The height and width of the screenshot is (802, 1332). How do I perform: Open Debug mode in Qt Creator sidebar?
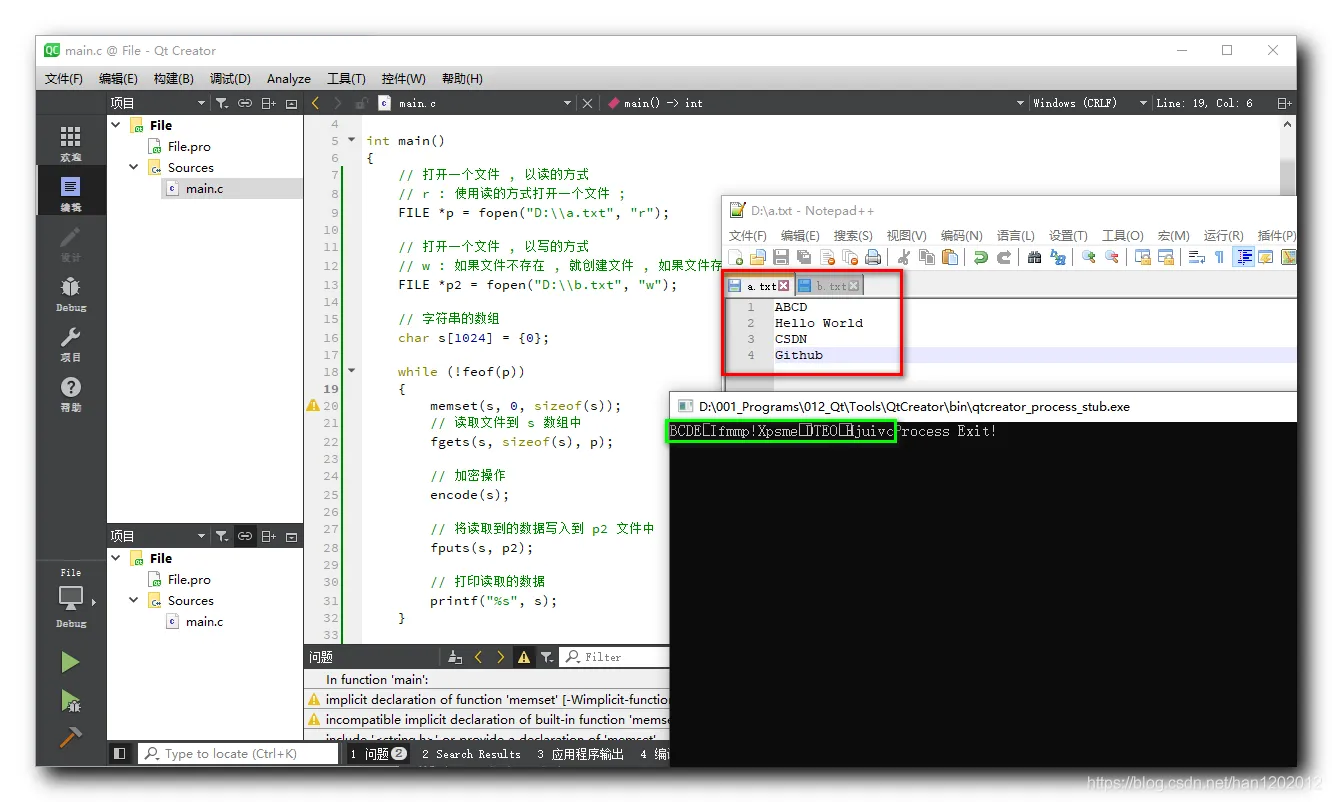coord(70,293)
